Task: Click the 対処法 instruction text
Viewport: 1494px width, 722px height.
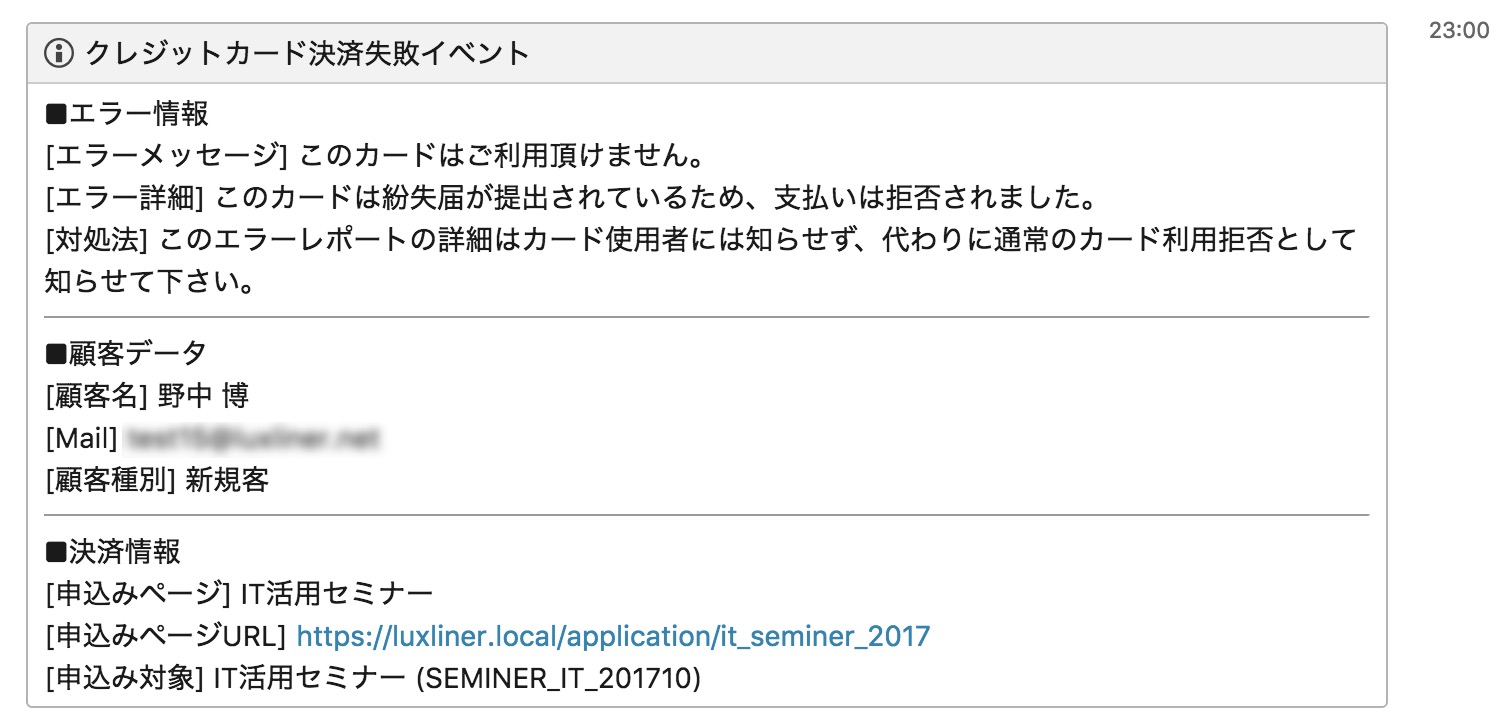Action: coord(700,241)
